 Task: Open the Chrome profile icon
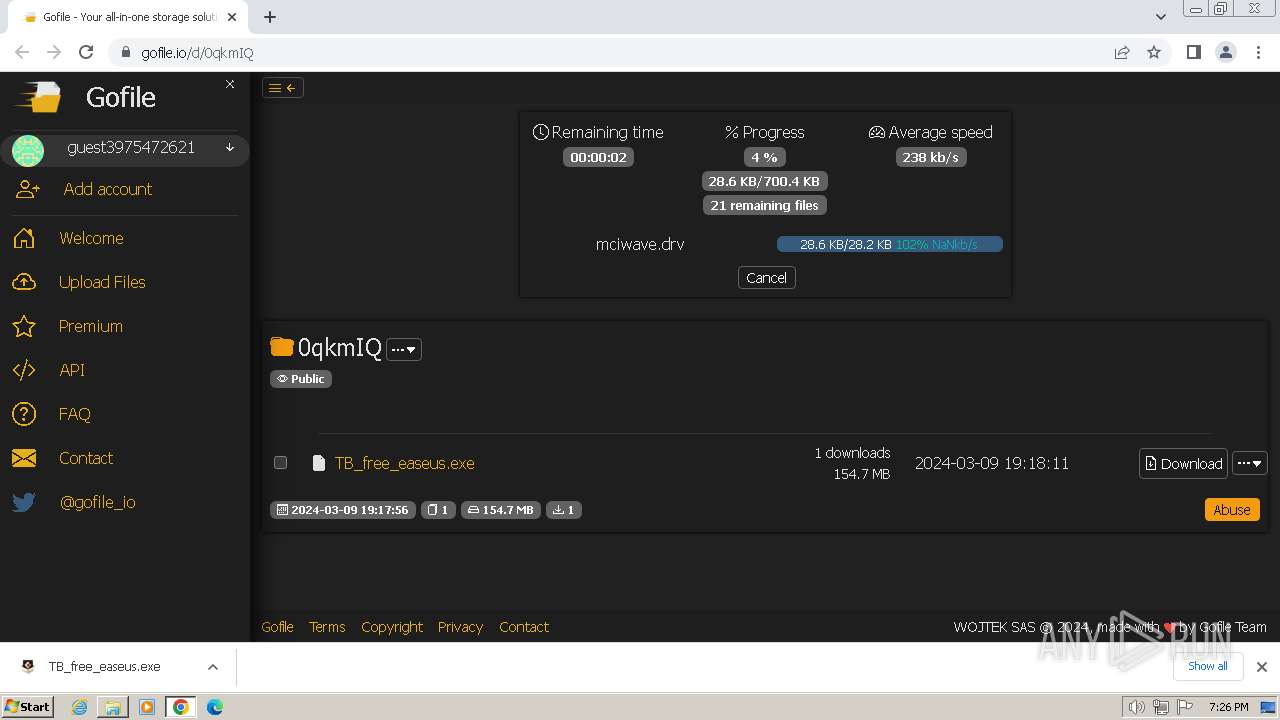(1226, 53)
